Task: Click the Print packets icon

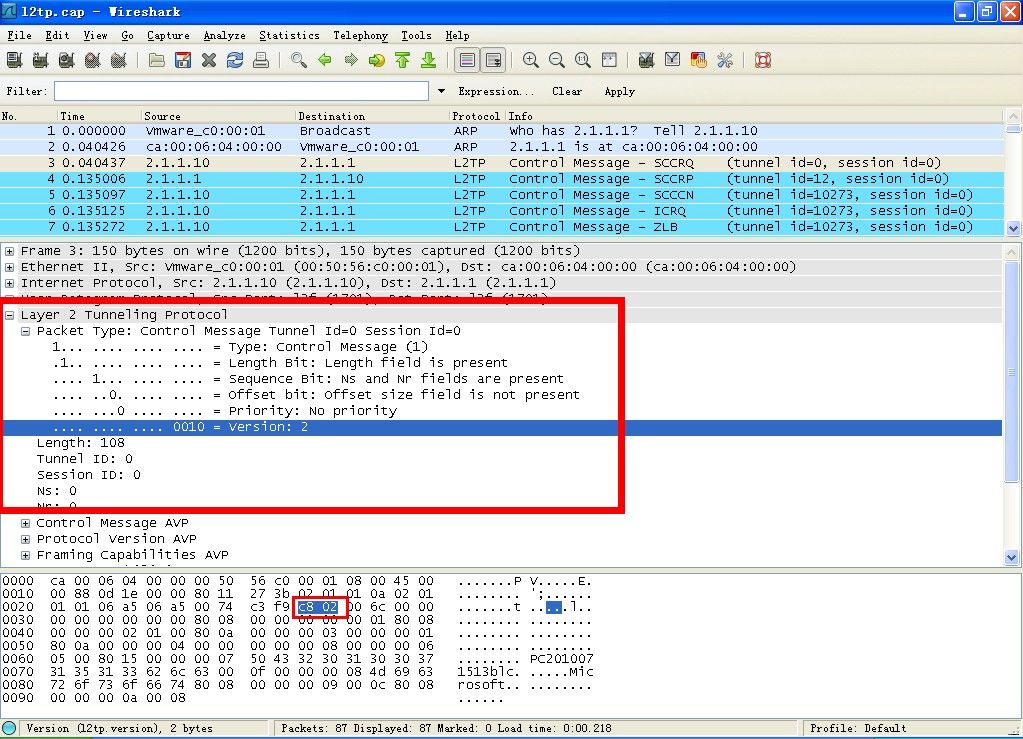Action: tap(261, 61)
